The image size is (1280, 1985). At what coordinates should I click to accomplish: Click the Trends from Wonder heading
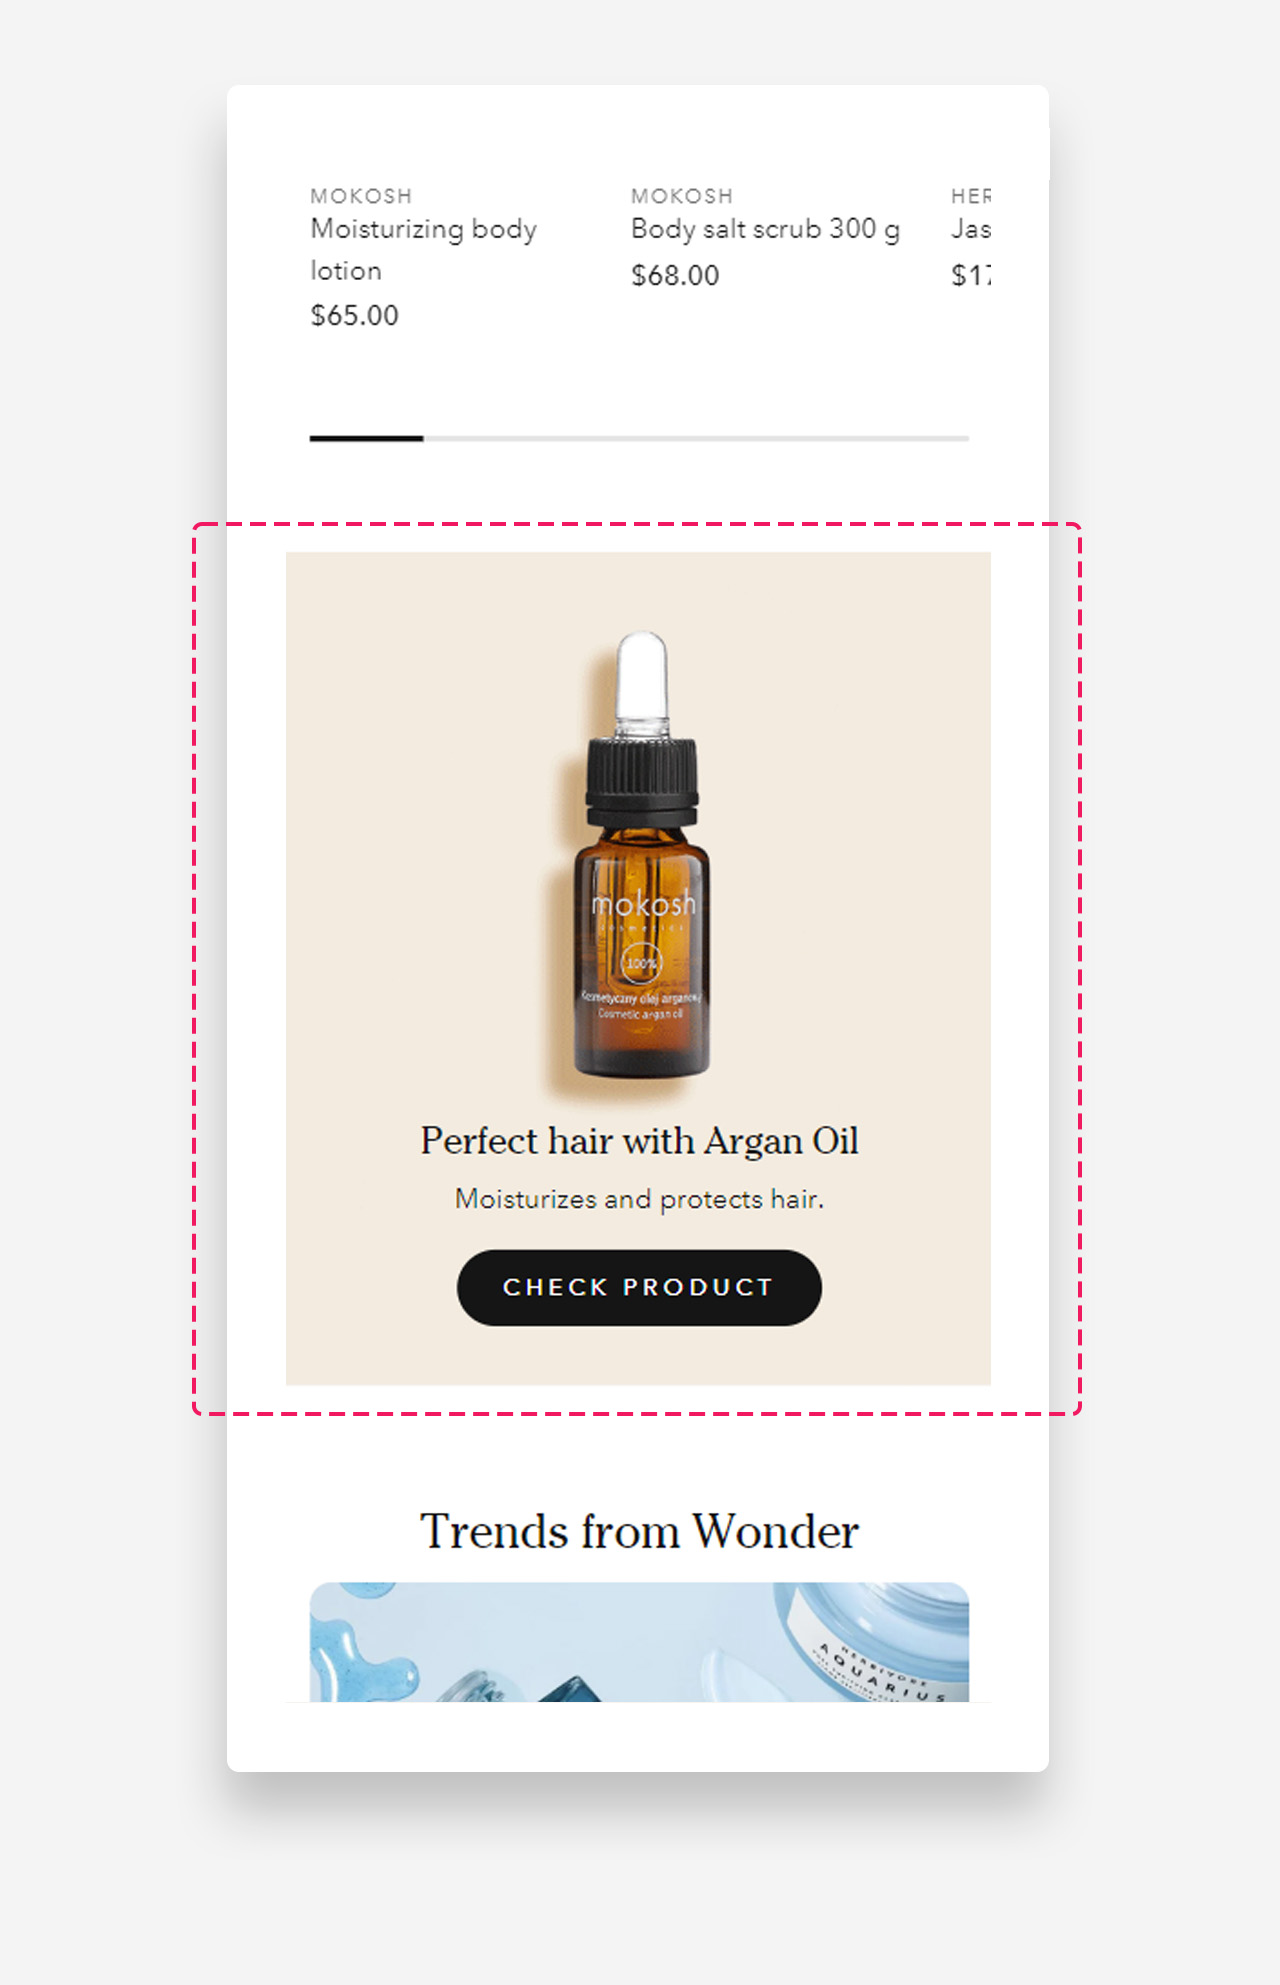click(x=639, y=1531)
